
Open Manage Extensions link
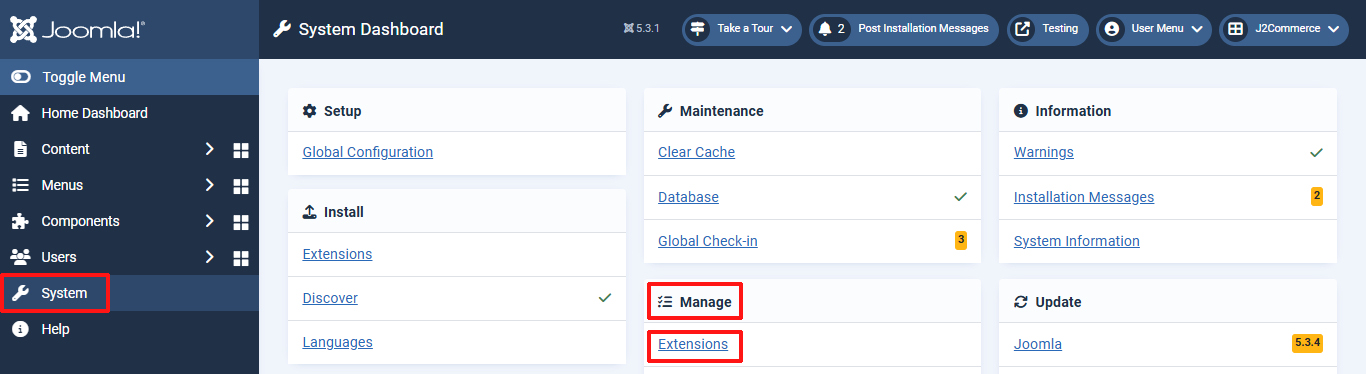[693, 344]
